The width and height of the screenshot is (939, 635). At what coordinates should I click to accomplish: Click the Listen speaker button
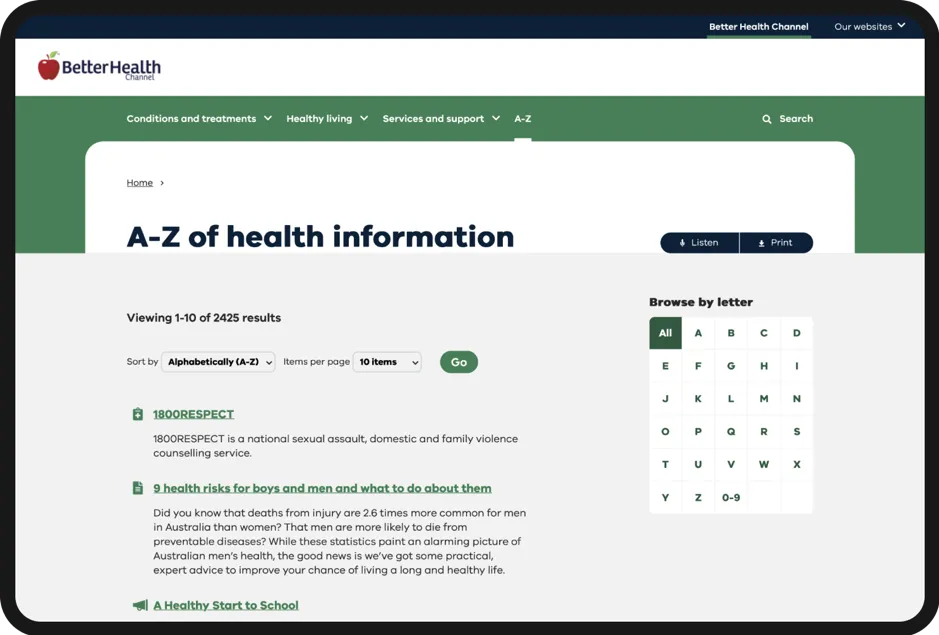[x=699, y=242]
